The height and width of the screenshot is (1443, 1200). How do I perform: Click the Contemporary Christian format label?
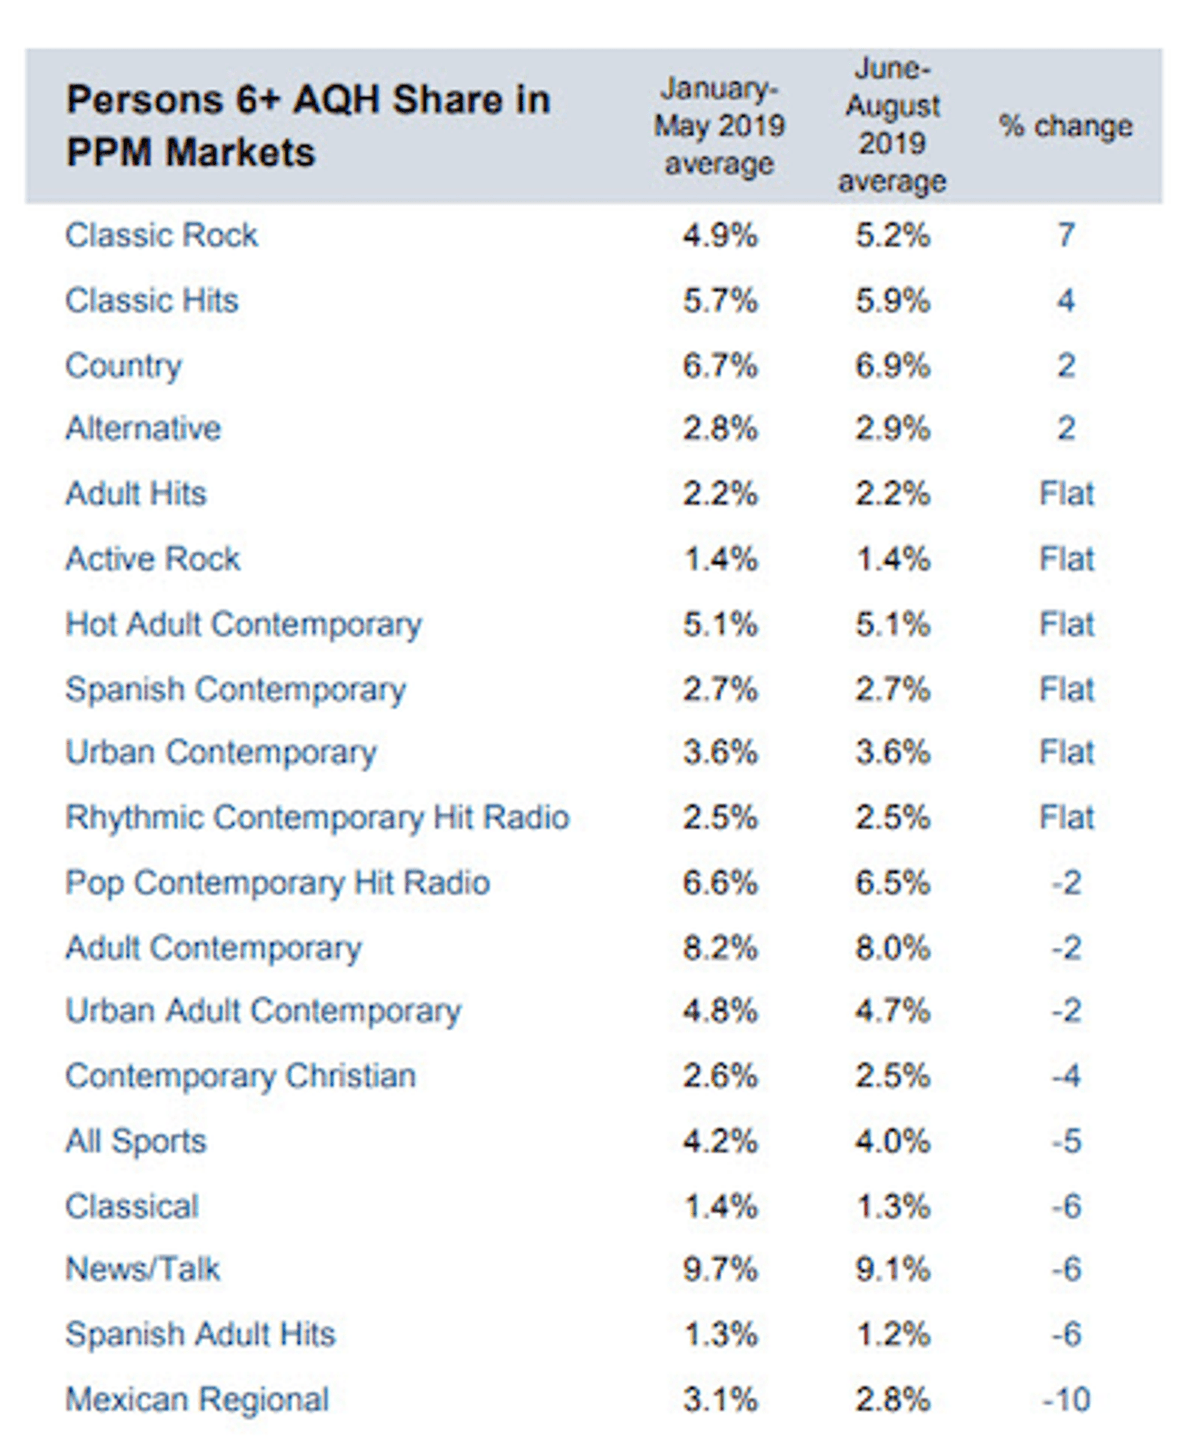coord(240,1076)
